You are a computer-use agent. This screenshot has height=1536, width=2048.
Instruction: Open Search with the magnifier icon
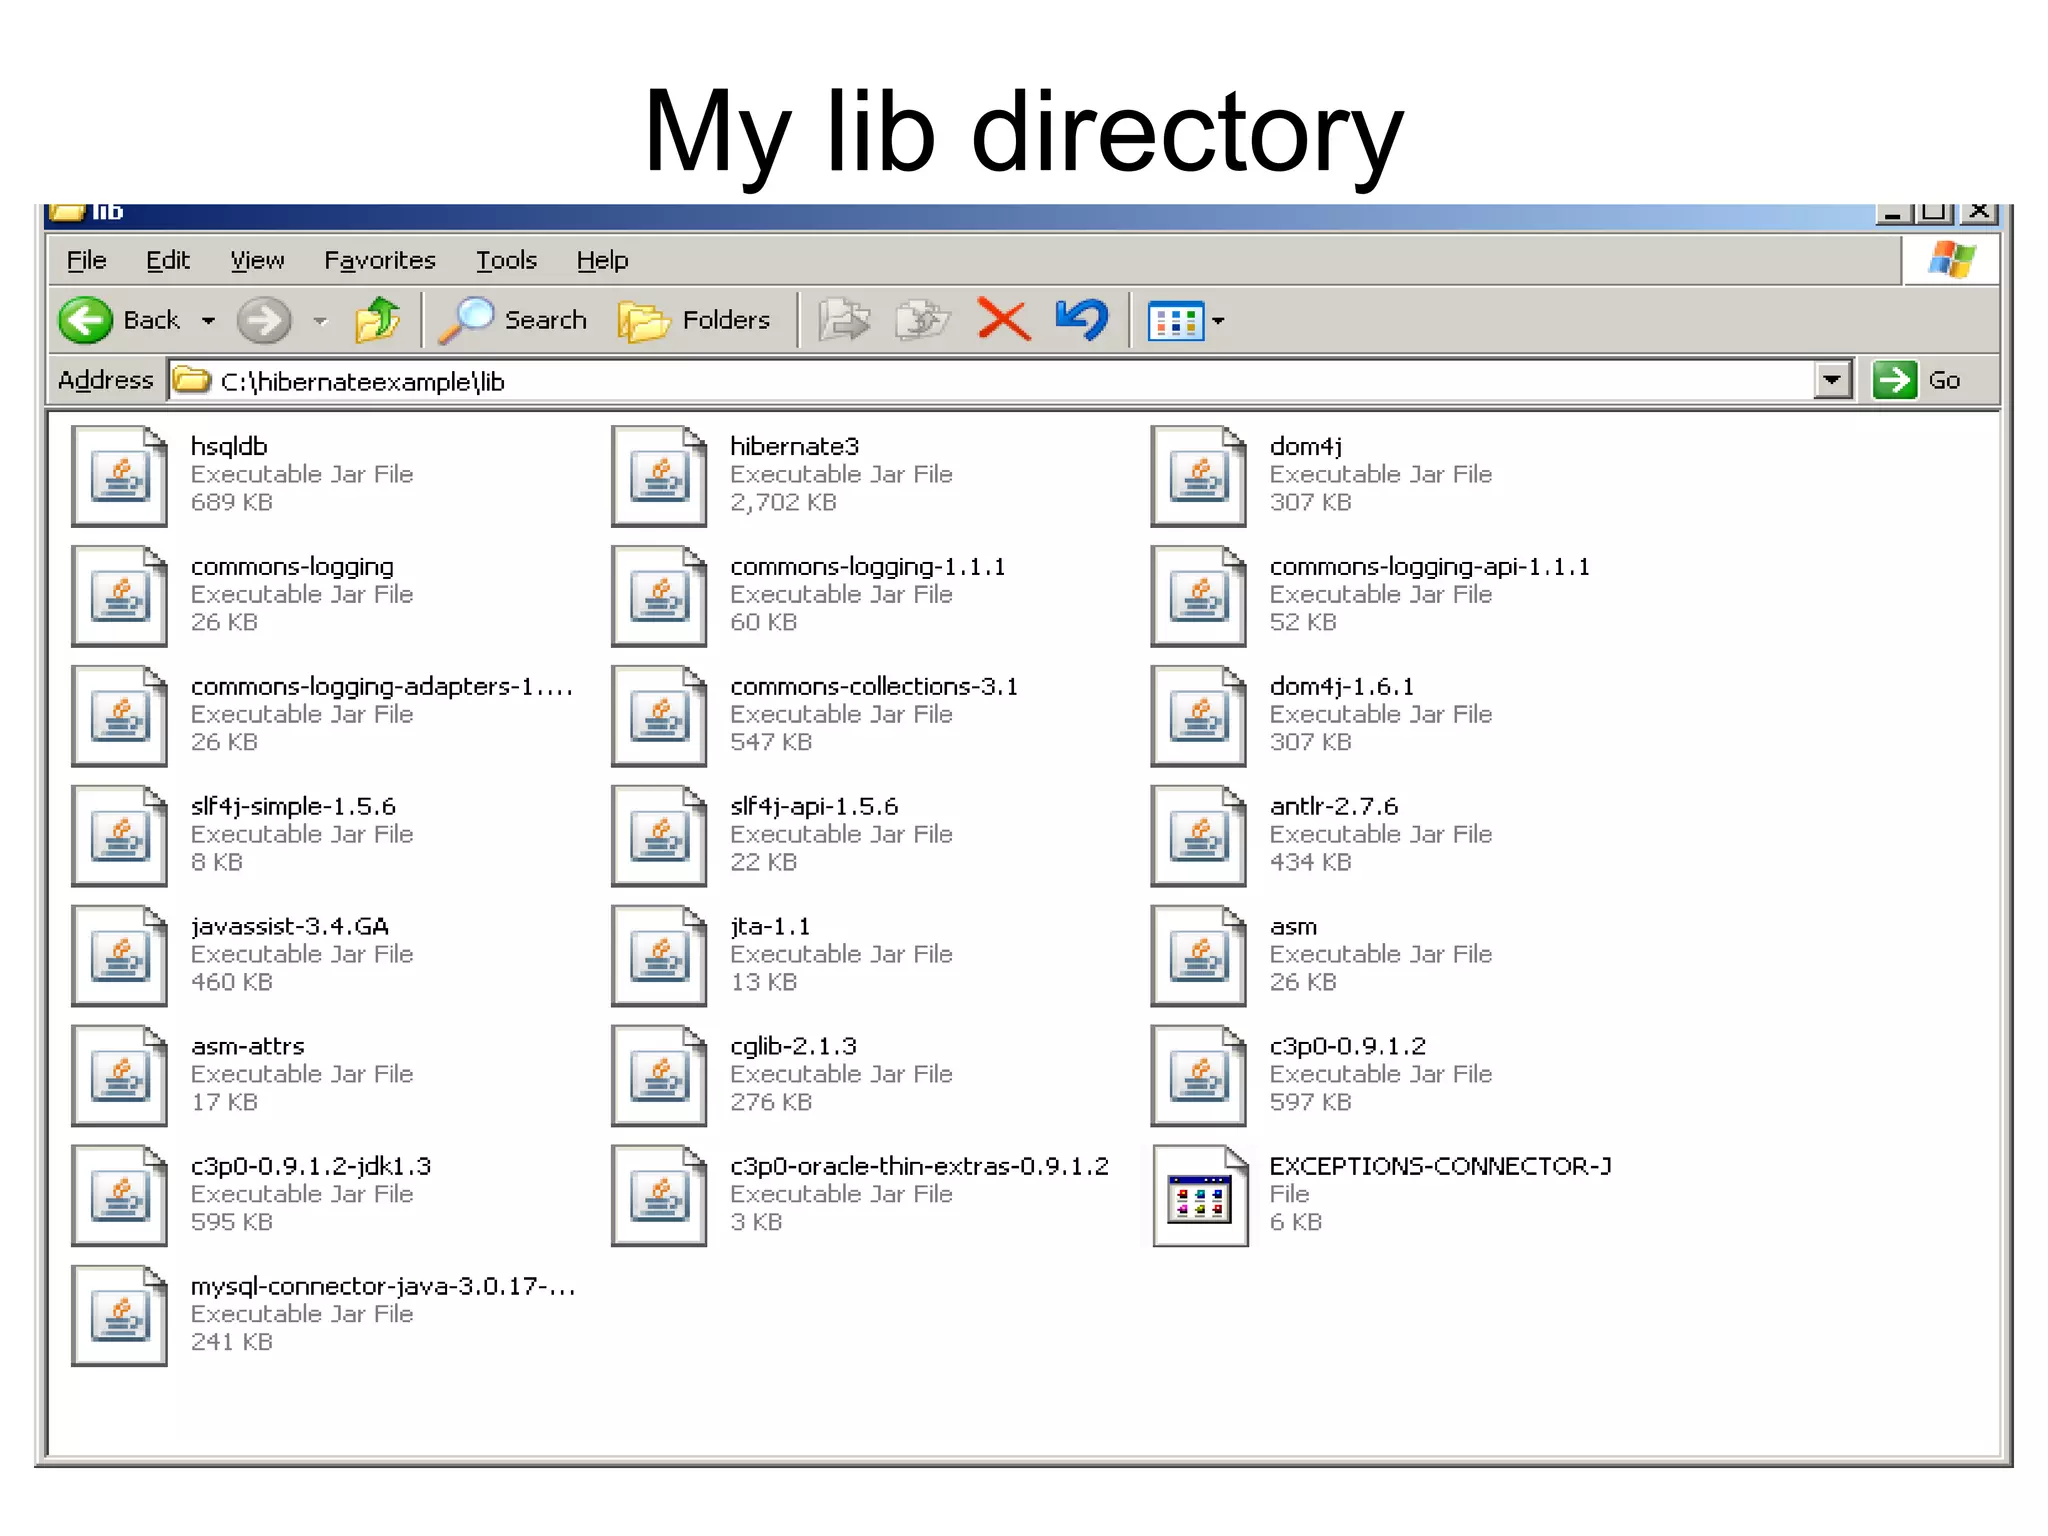click(x=466, y=321)
